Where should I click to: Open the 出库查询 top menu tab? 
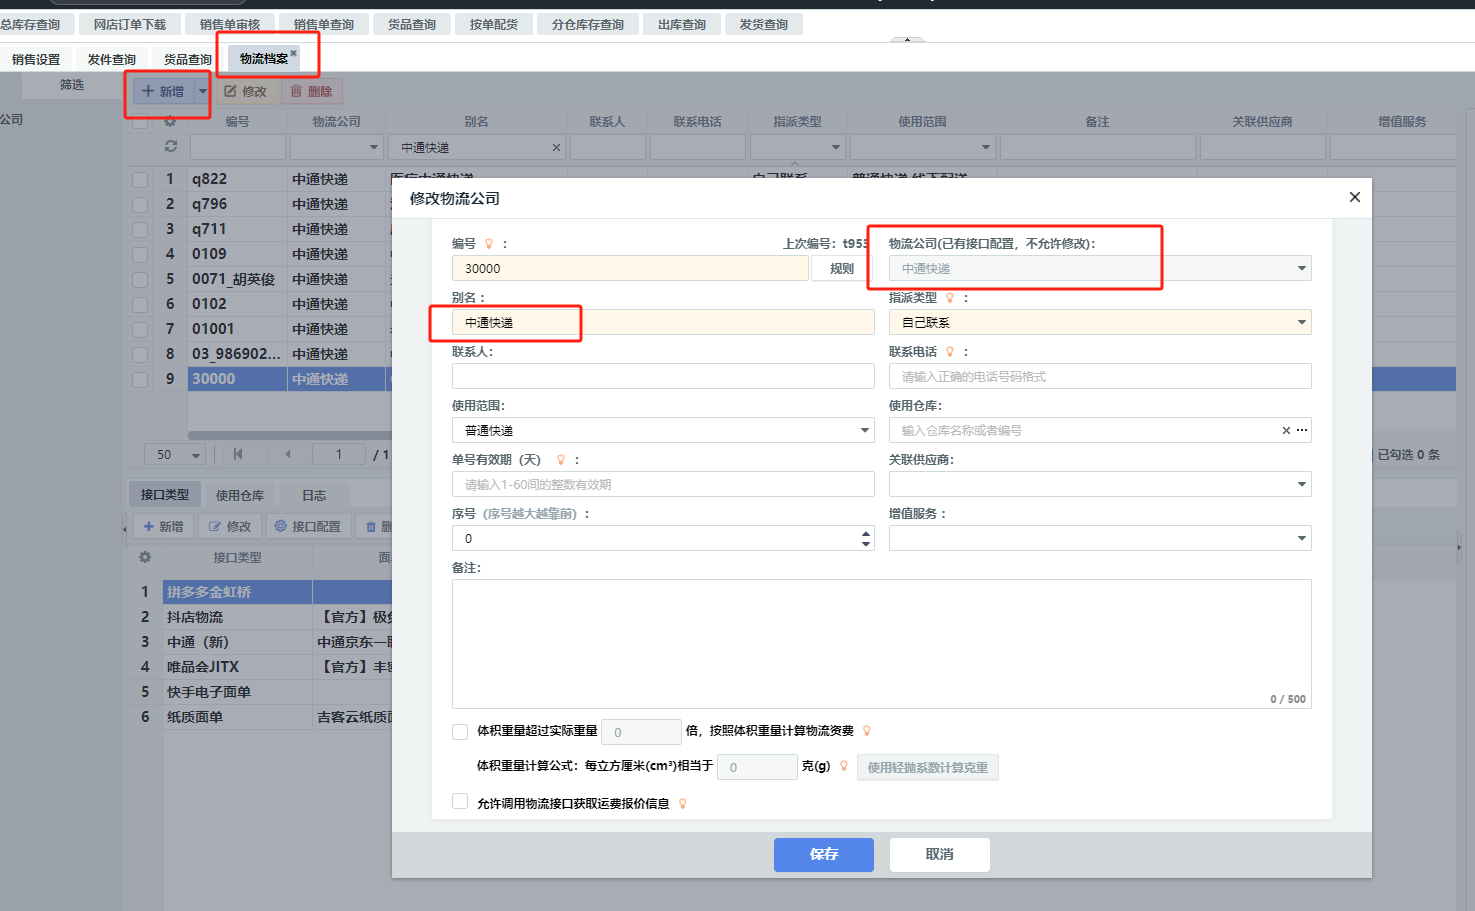point(681,25)
